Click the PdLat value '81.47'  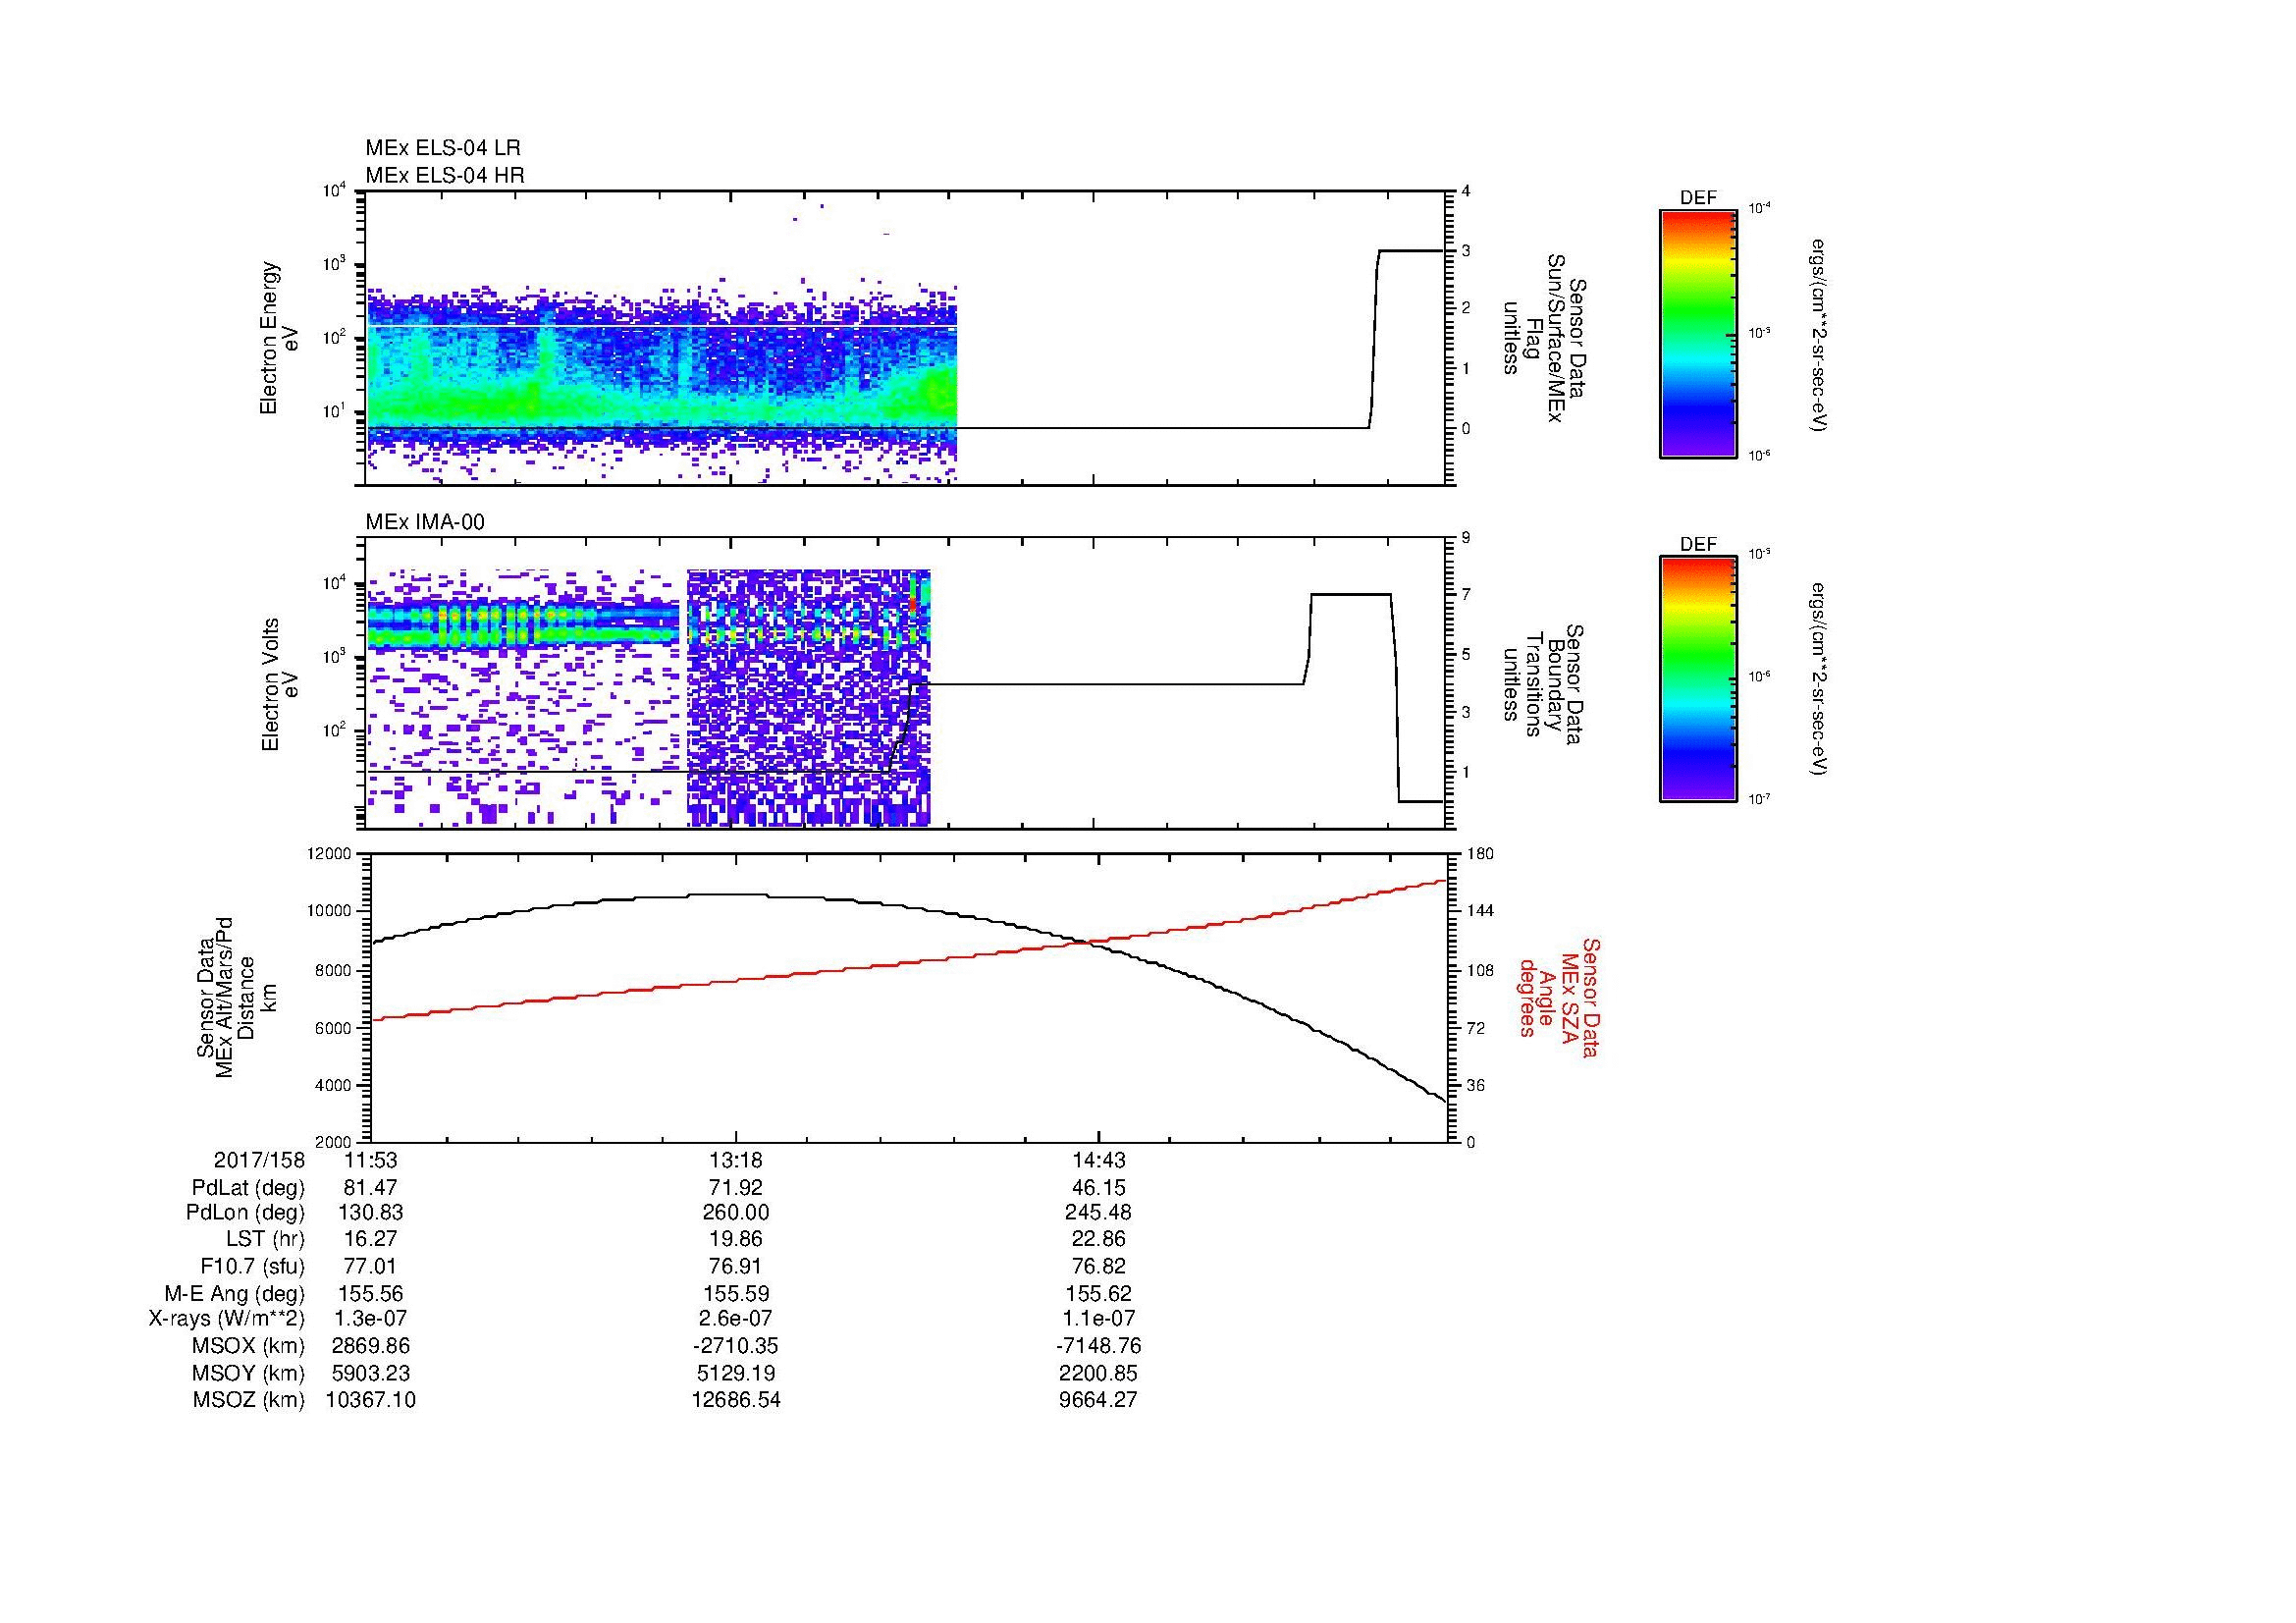click(371, 1188)
